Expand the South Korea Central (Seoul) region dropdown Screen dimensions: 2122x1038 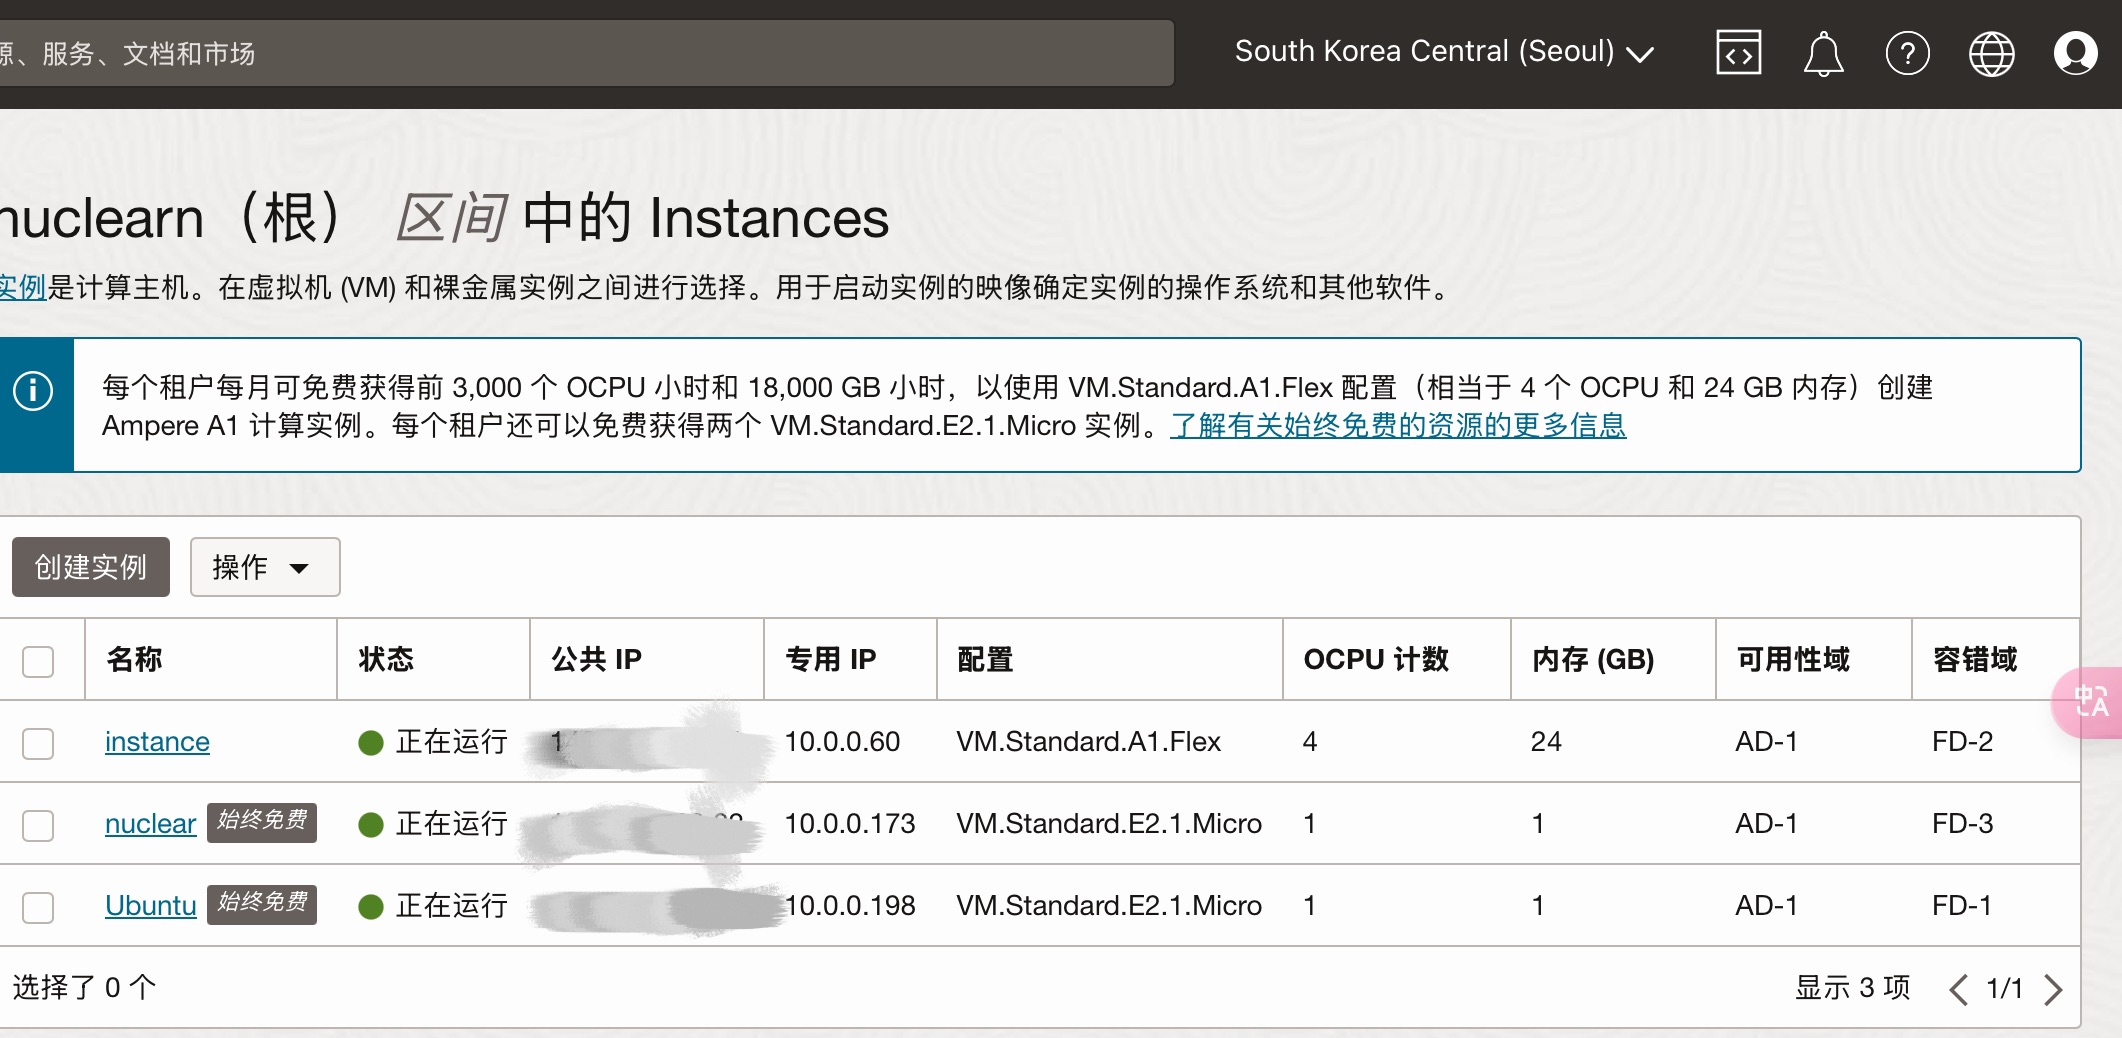point(1444,52)
